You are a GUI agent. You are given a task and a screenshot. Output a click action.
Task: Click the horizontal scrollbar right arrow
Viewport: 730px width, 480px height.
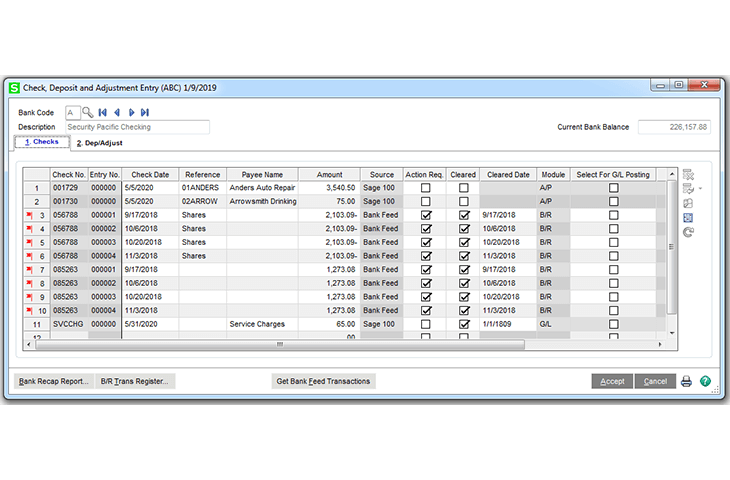pos(660,345)
